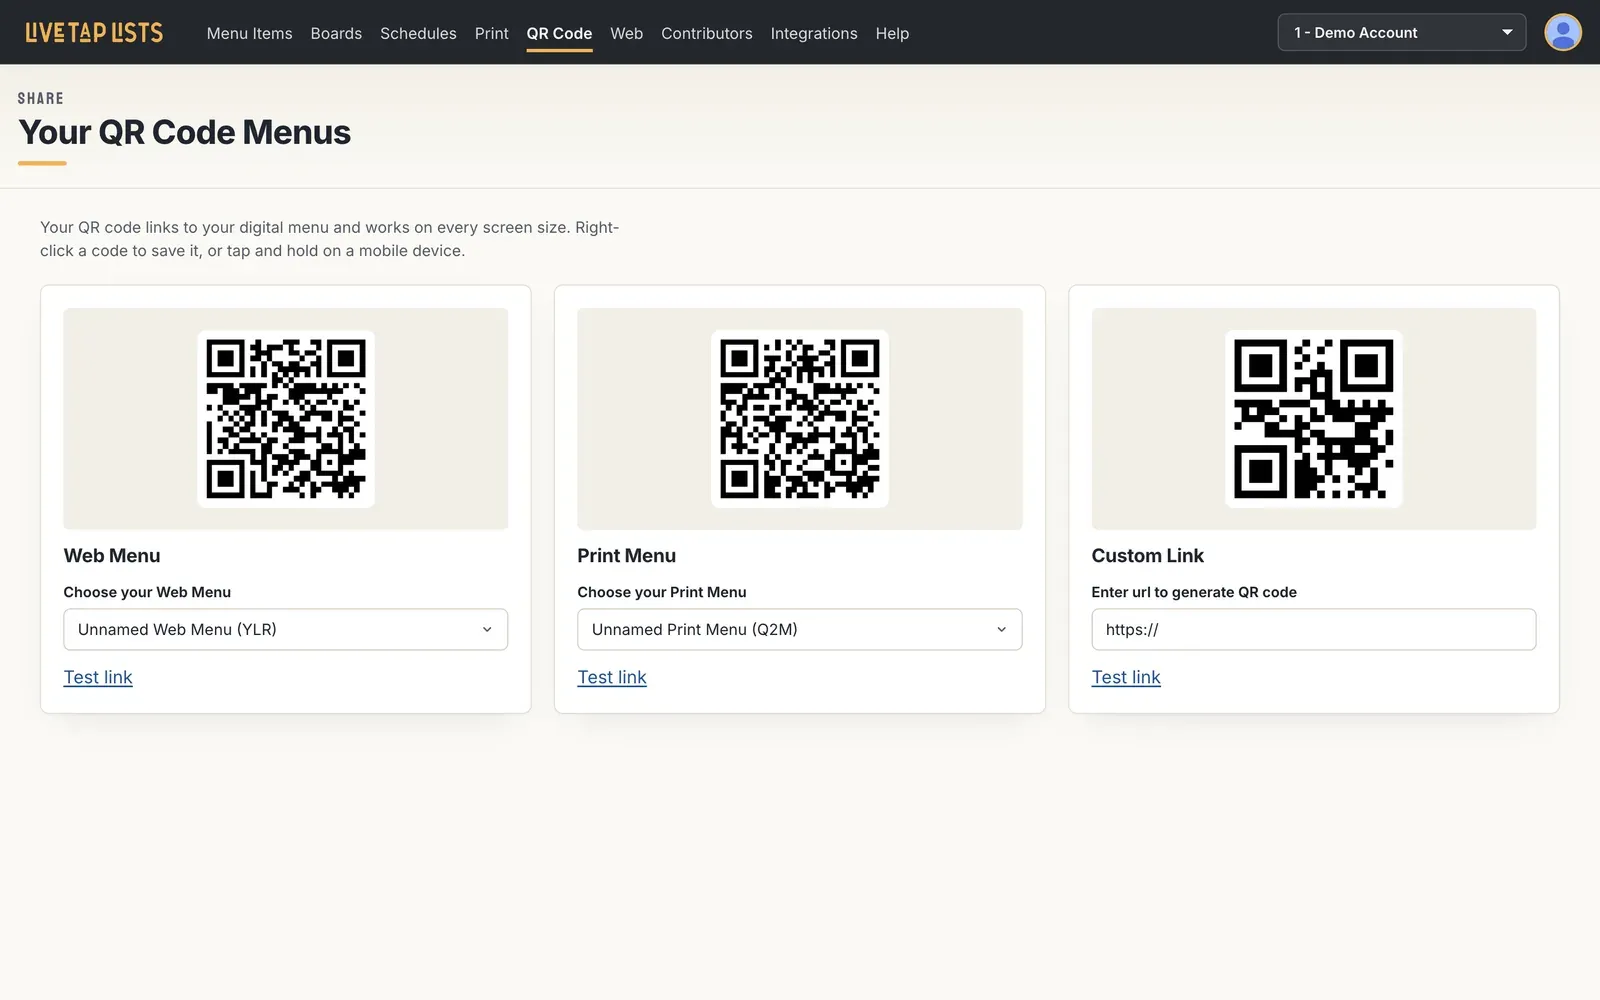Click the Web Menu QR code image
Screen dimensions: 1600x1000
tap(286, 419)
